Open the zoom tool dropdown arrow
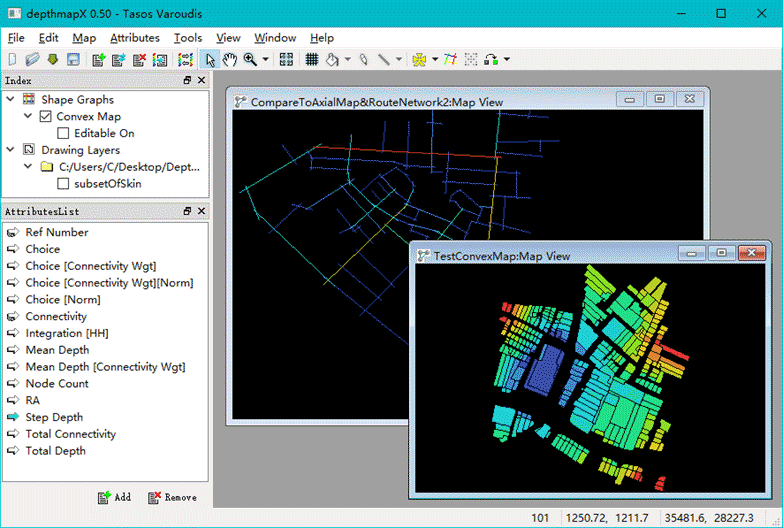Screen dimensions: 783x528 coord(265,60)
